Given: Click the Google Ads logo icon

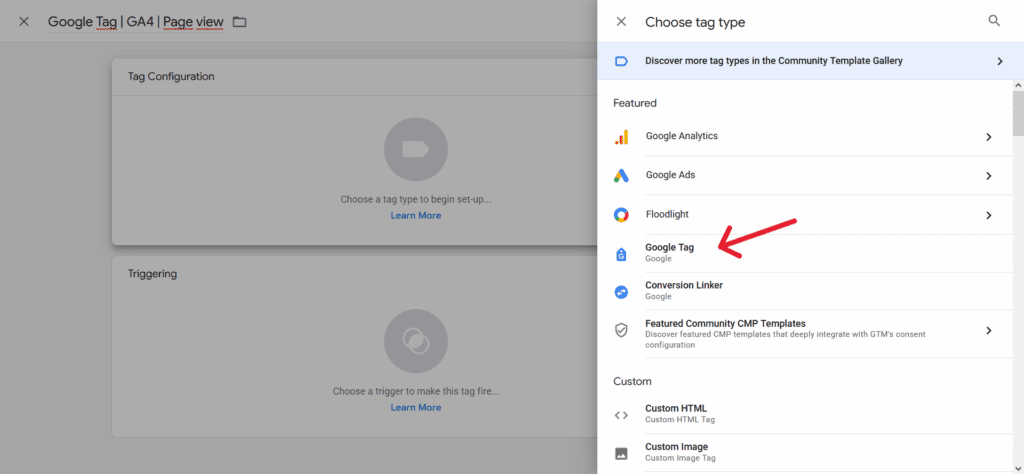Looking at the screenshot, I should click(621, 176).
